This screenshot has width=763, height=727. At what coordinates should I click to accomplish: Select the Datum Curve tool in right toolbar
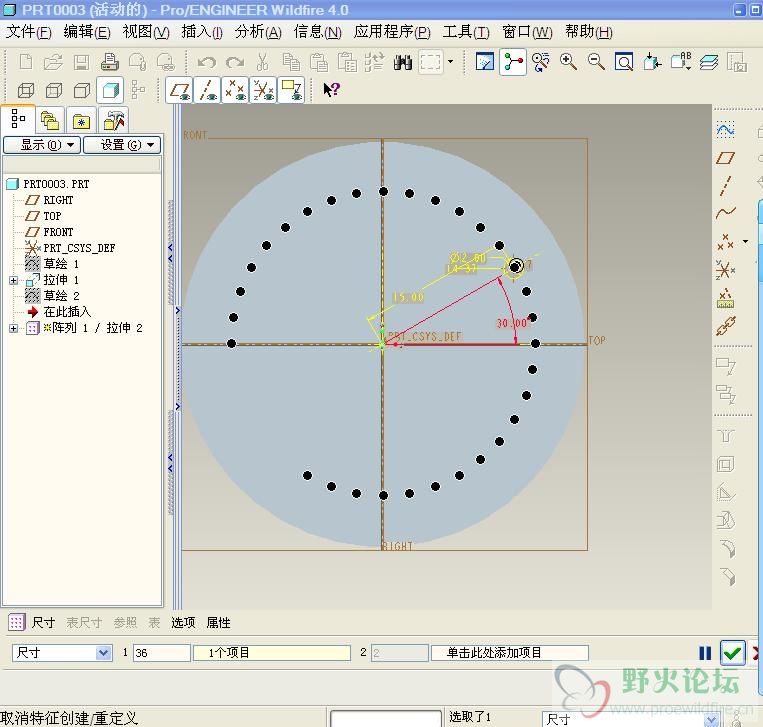(725, 213)
